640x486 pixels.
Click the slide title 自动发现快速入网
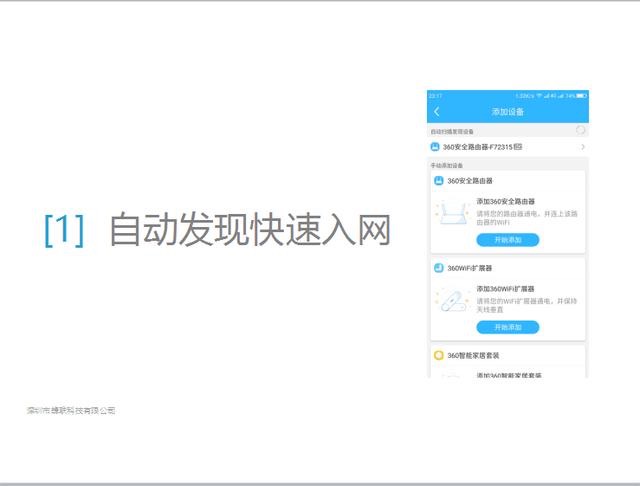click(x=248, y=230)
